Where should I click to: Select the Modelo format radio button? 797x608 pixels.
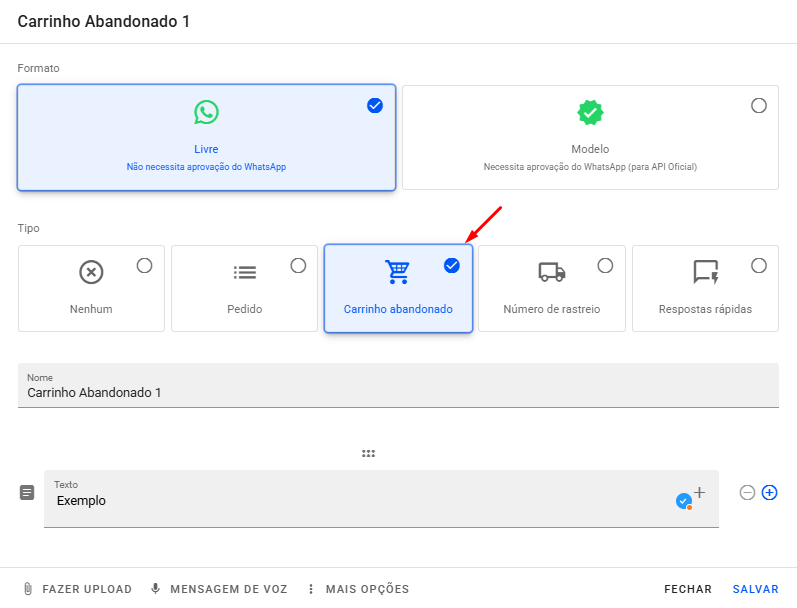[759, 106]
